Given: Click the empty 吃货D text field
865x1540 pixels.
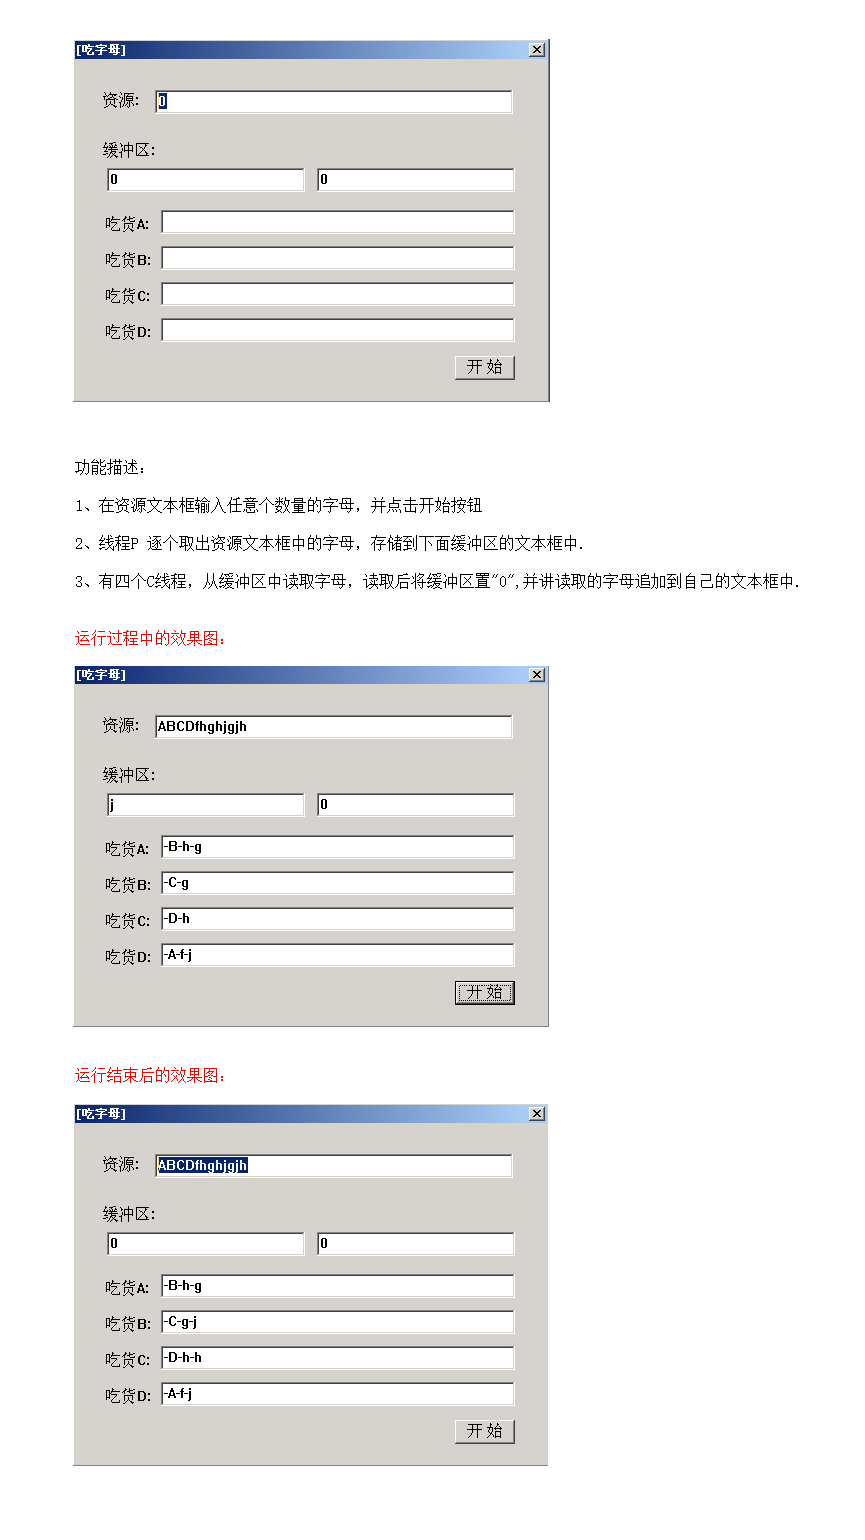Looking at the screenshot, I should tap(338, 330).
